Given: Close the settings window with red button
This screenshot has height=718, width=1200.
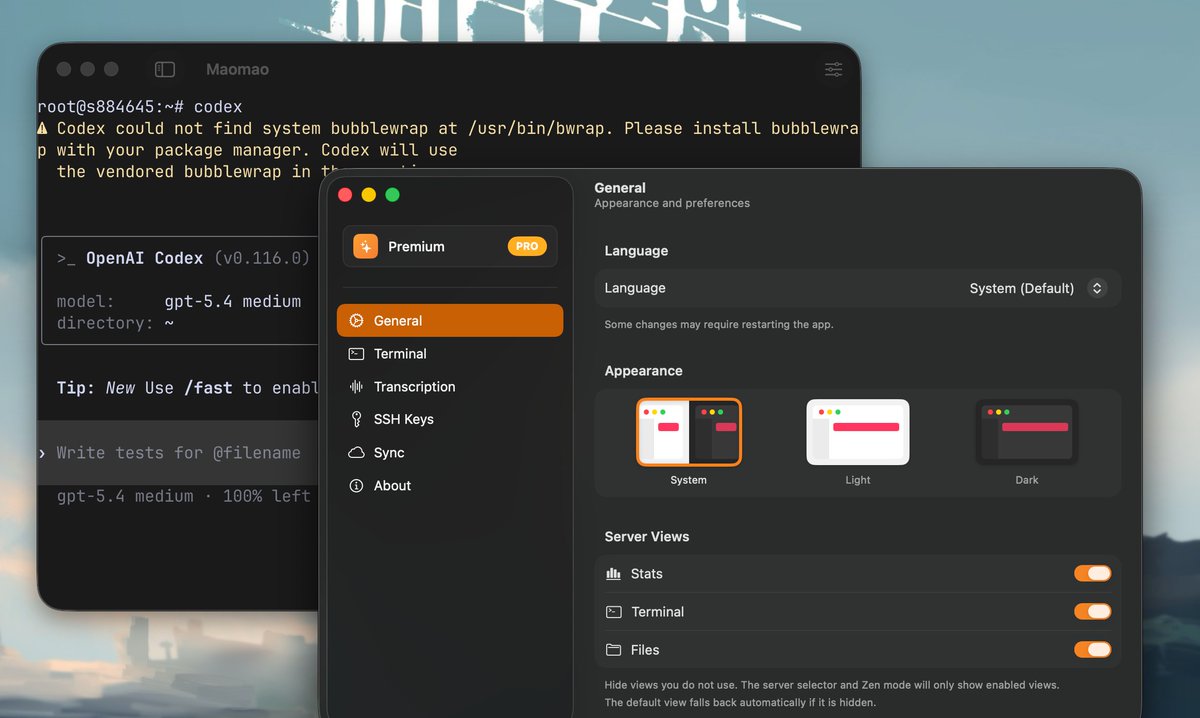Looking at the screenshot, I should [345, 195].
